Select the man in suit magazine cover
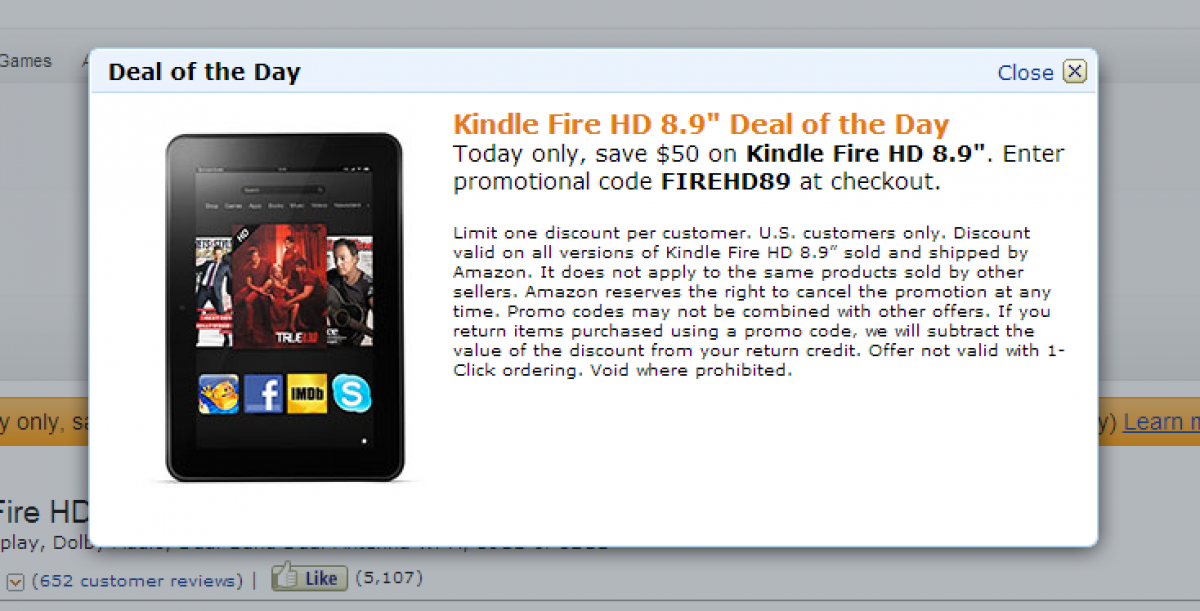Screen dimensions: 1200x611 coord(213,288)
